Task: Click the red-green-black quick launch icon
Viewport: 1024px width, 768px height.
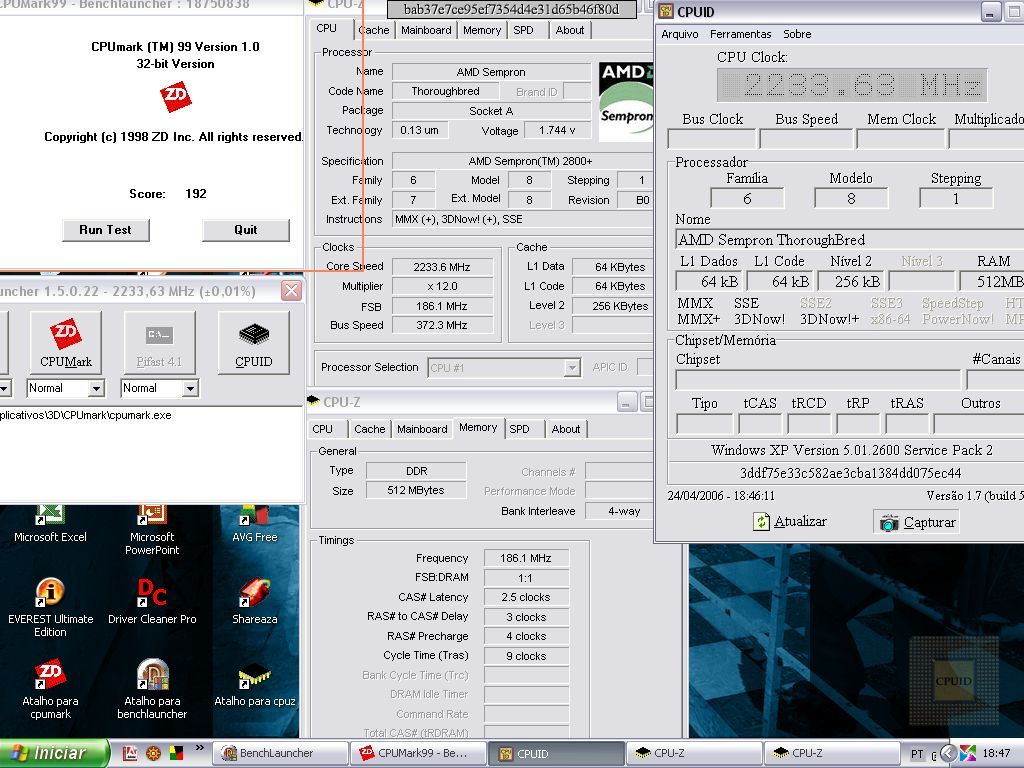Action: point(176,754)
